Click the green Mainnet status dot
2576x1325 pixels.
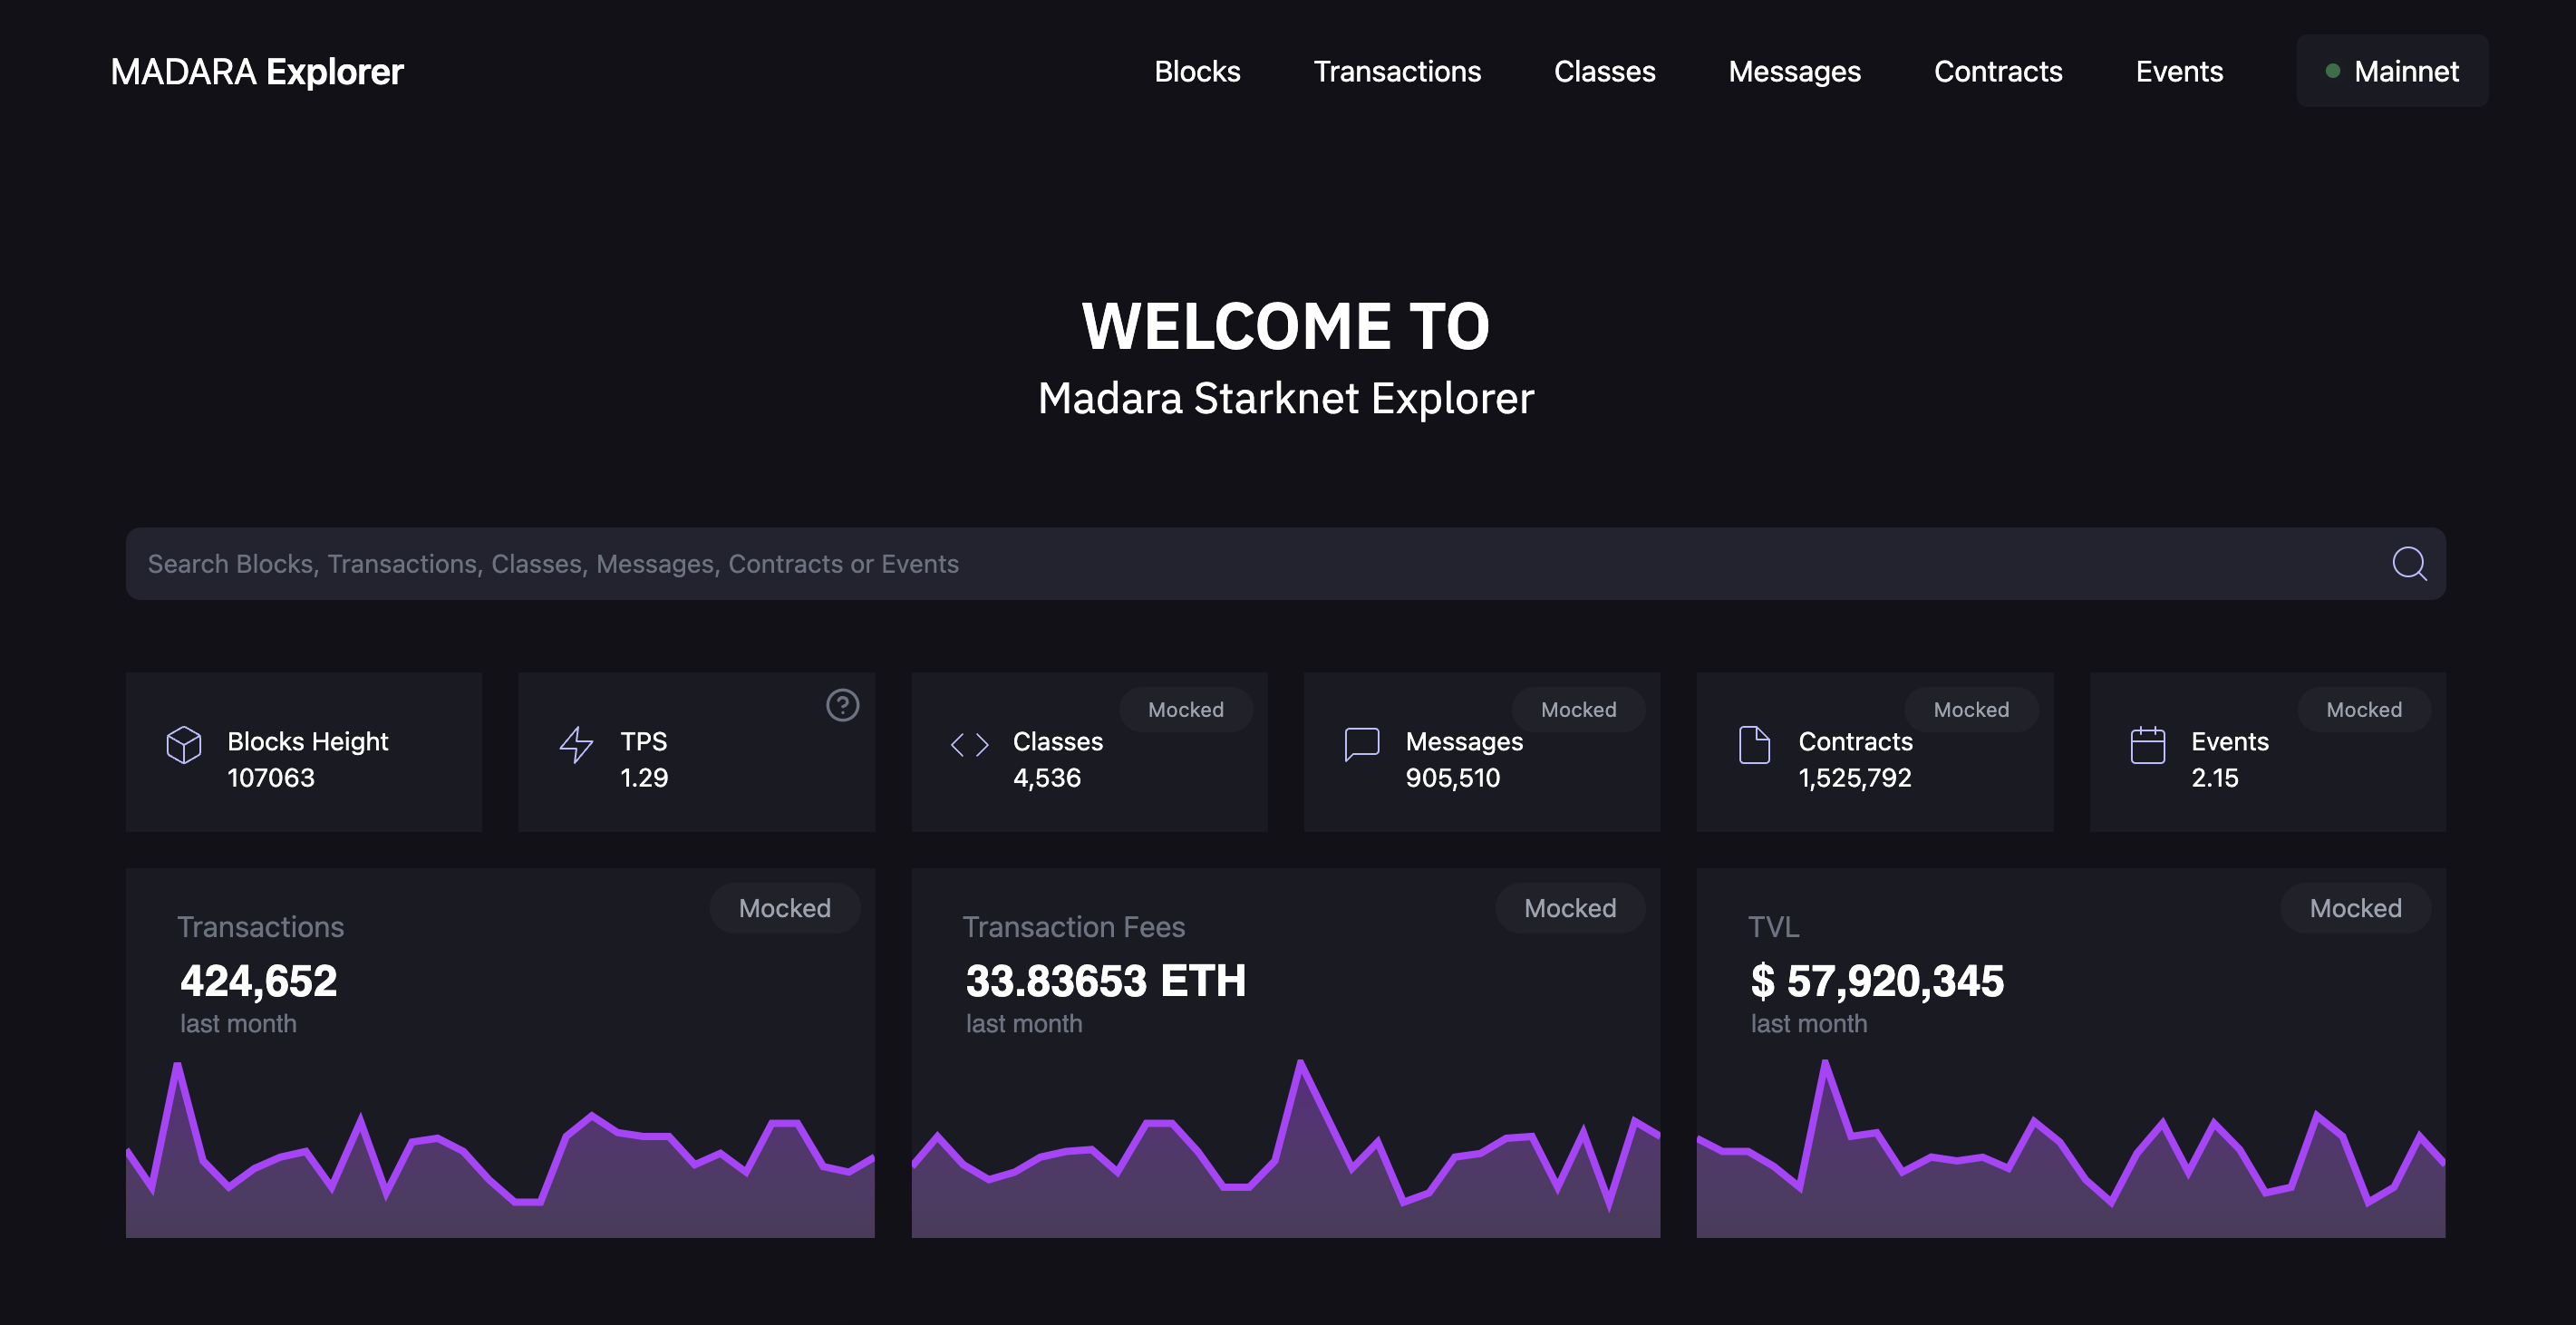click(x=2332, y=71)
